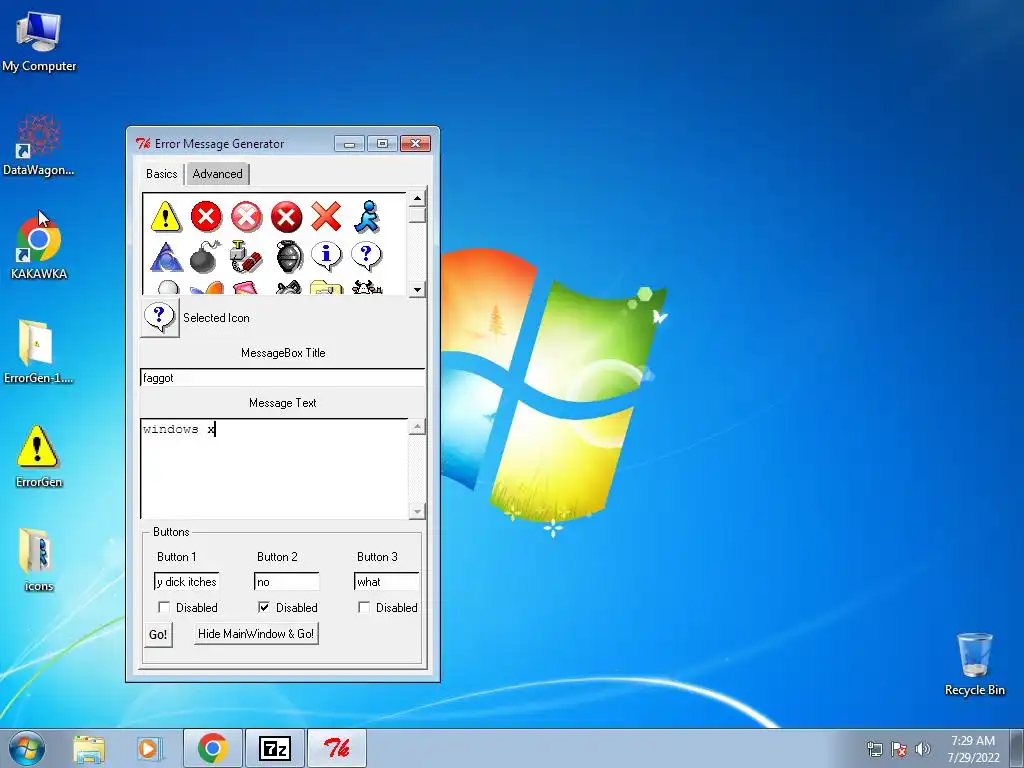
Task: Switch to the Basics tab
Action: coord(162,174)
